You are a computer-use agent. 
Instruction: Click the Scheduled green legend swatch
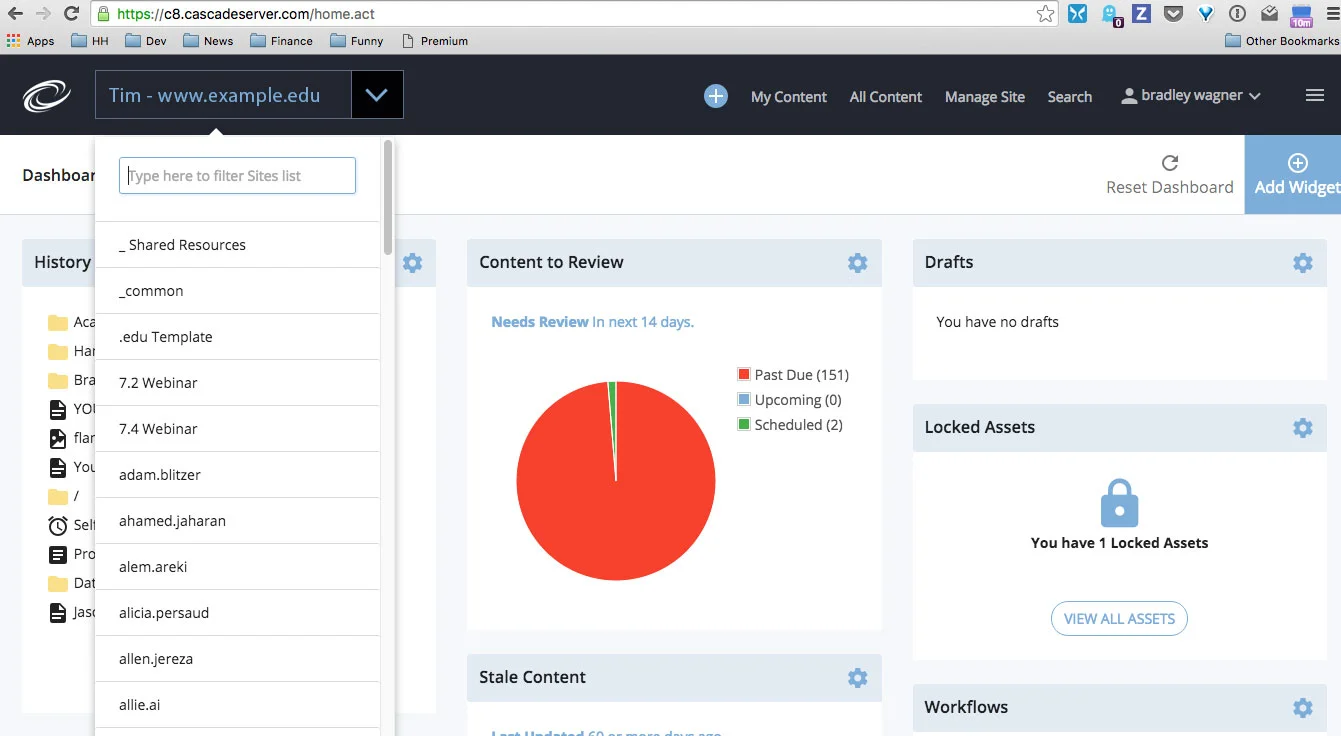pyautogui.click(x=744, y=425)
